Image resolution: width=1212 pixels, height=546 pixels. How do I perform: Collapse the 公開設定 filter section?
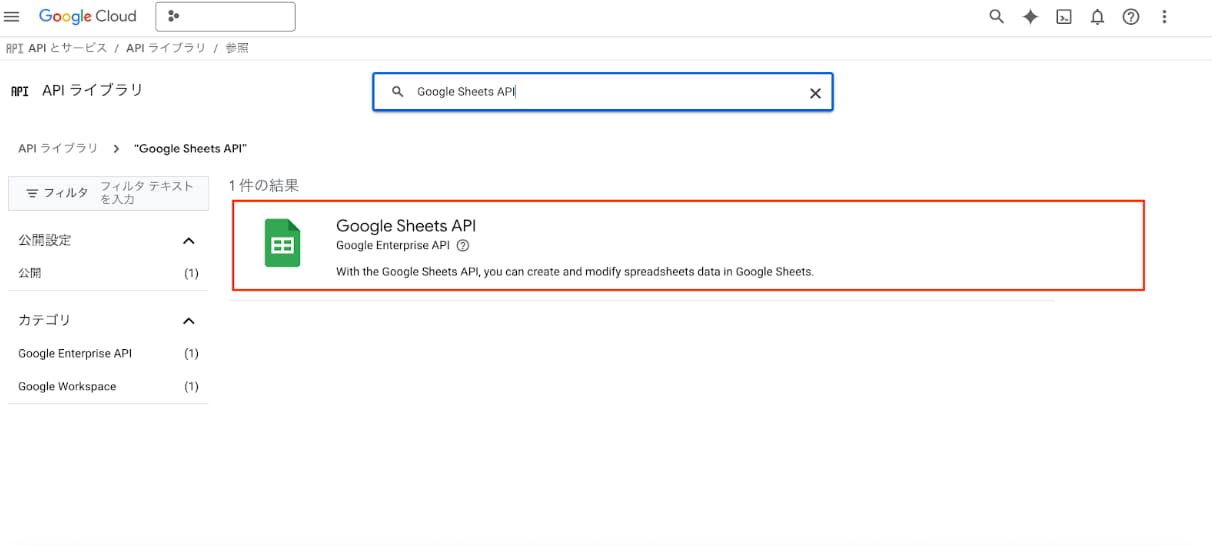188,241
